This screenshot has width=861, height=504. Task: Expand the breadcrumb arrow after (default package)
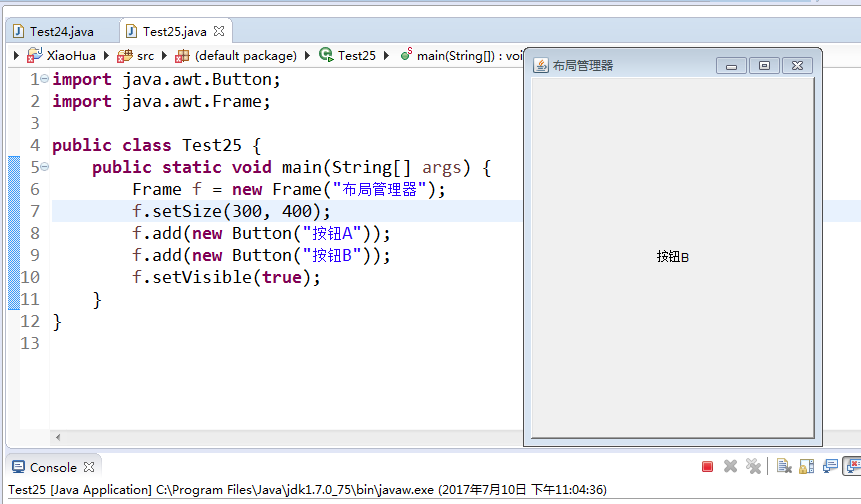point(307,55)
